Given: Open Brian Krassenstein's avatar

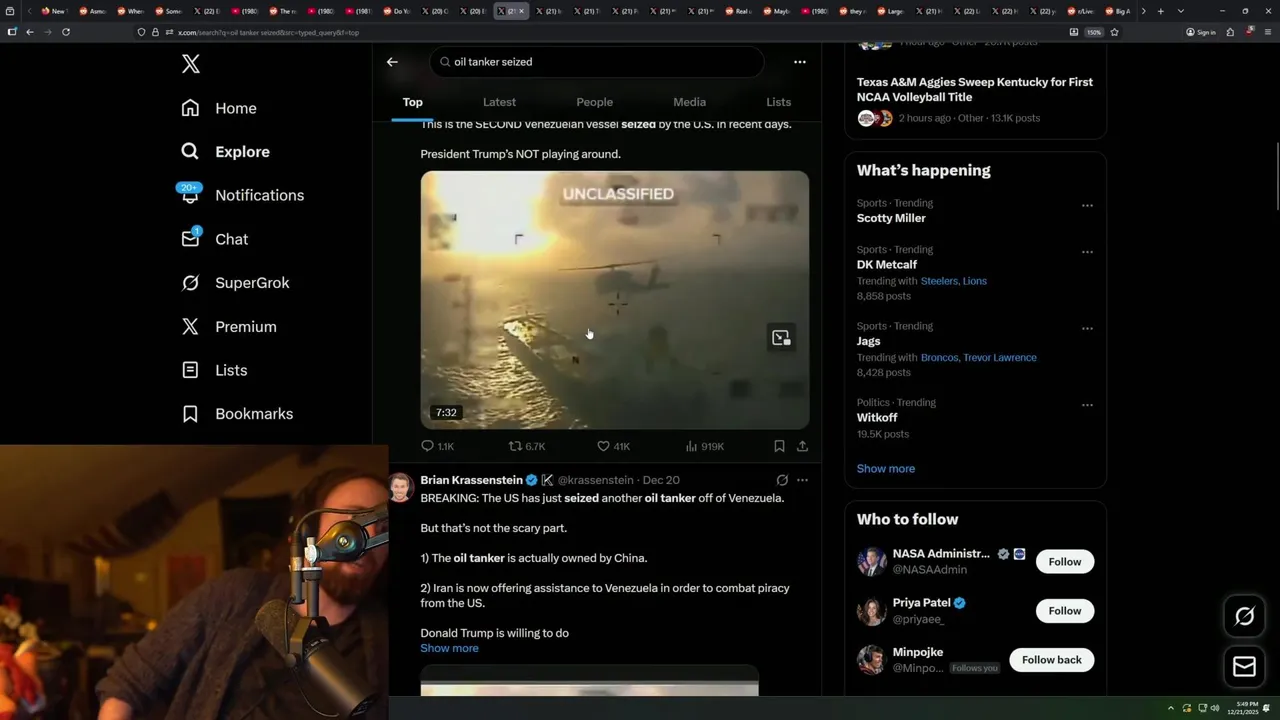Looking at the screenshot, I should pos(401,487).
